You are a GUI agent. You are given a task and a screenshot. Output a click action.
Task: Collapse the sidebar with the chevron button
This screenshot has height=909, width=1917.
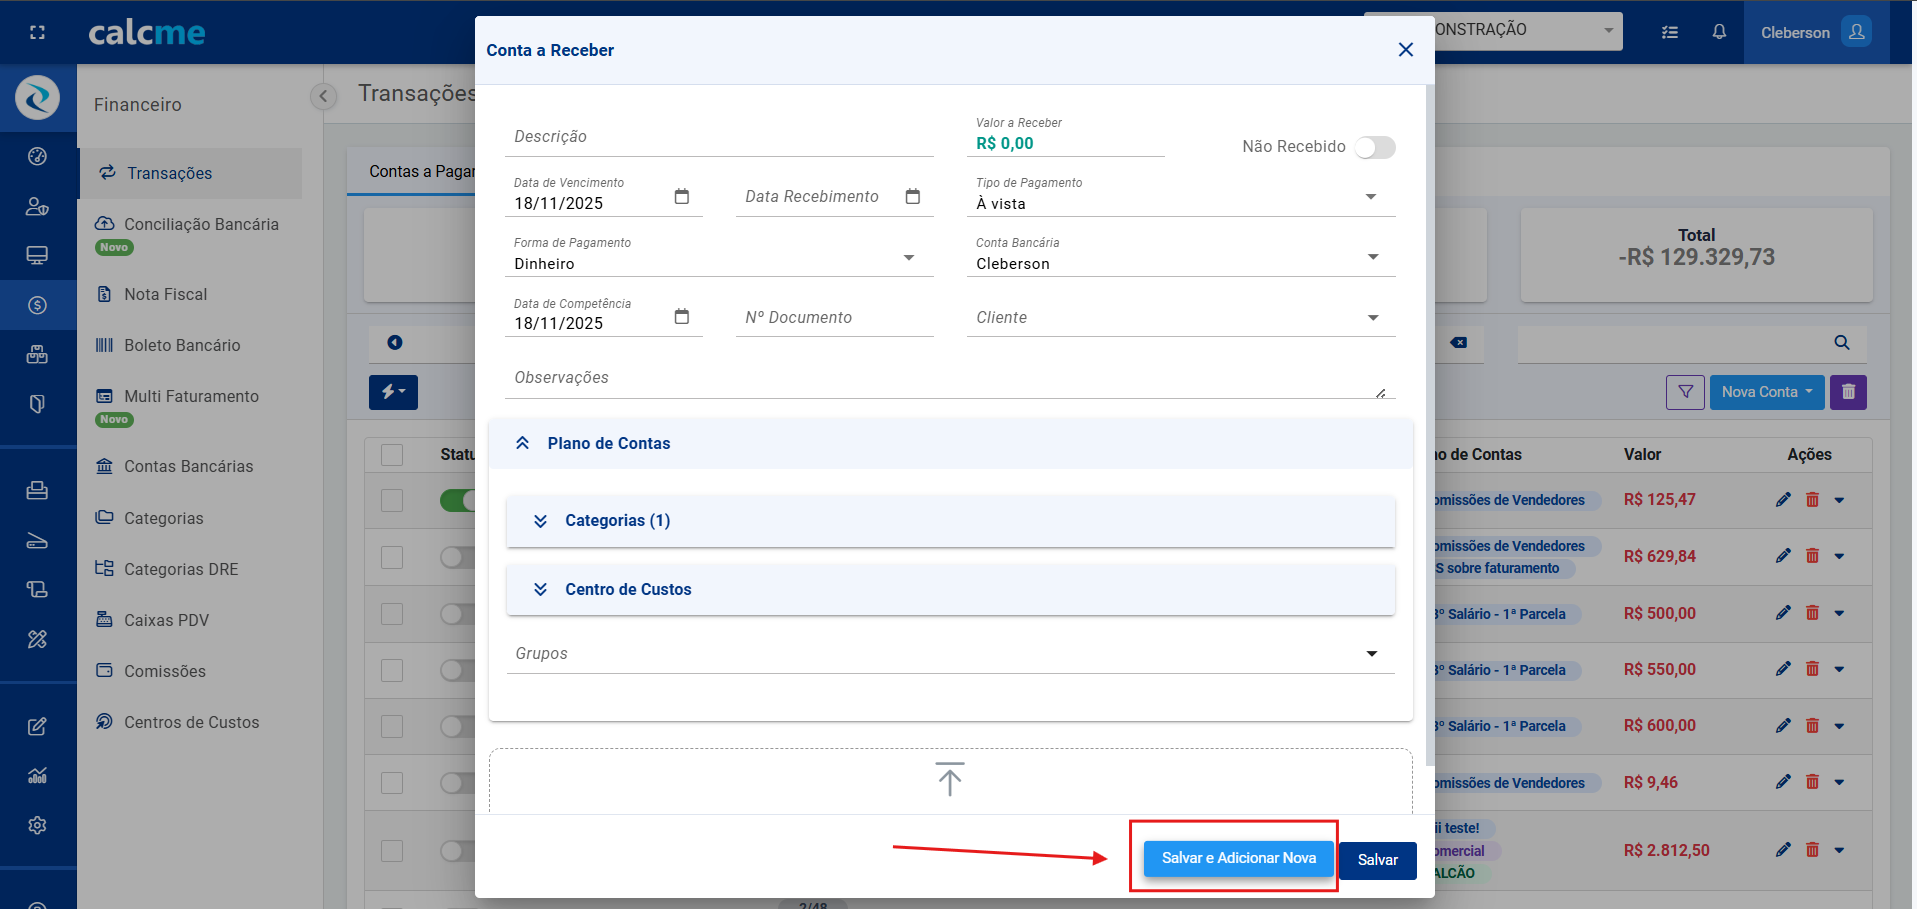[x=323, y=97]
